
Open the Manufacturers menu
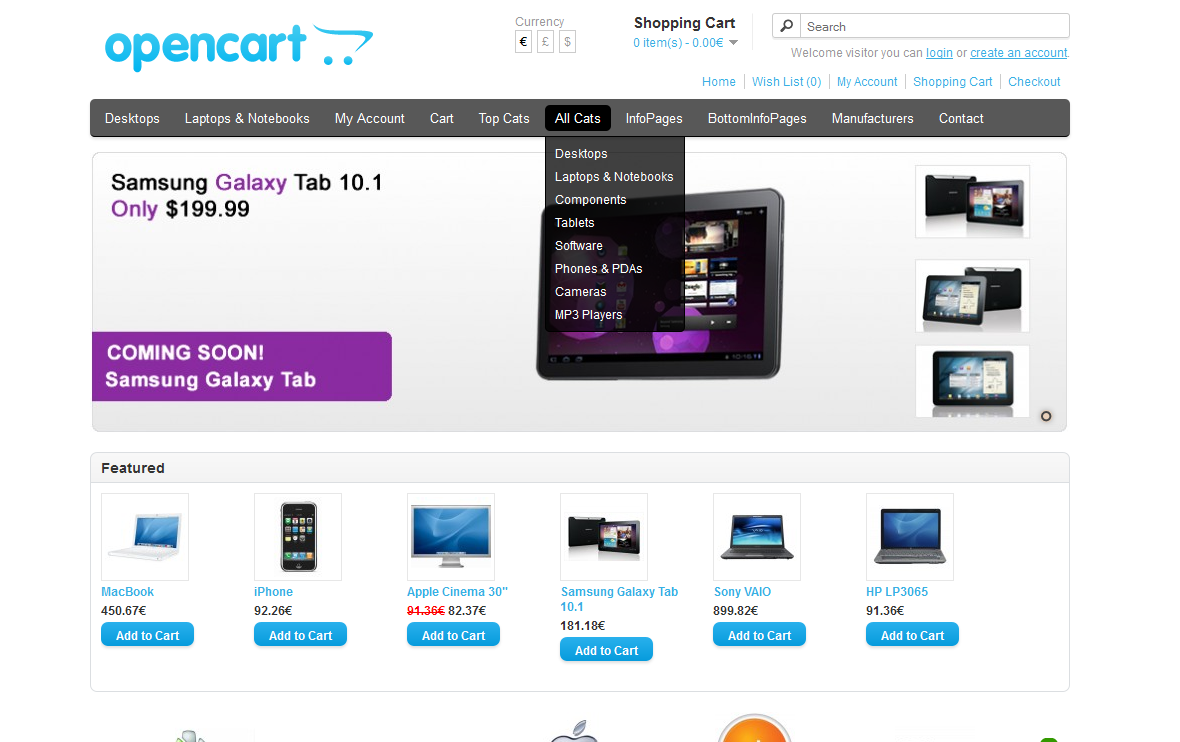coord(872,118)
